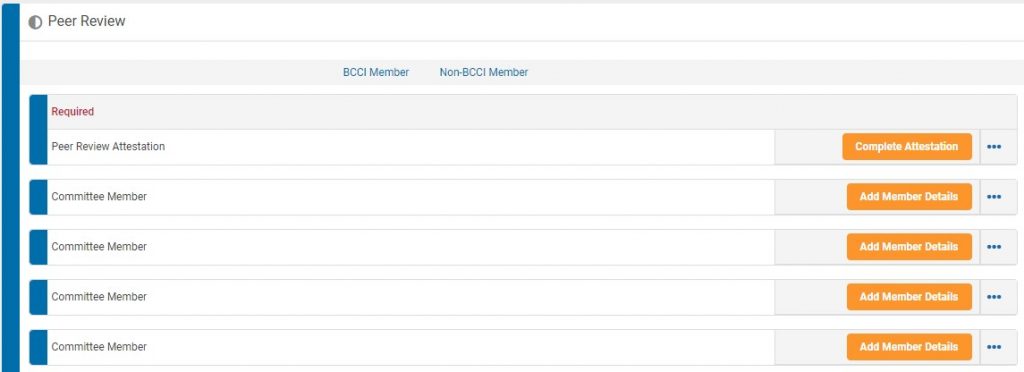Select the Peer Review Attestation row
The width and height of the screenshot is (1024, 372).
tap(523, 147)
